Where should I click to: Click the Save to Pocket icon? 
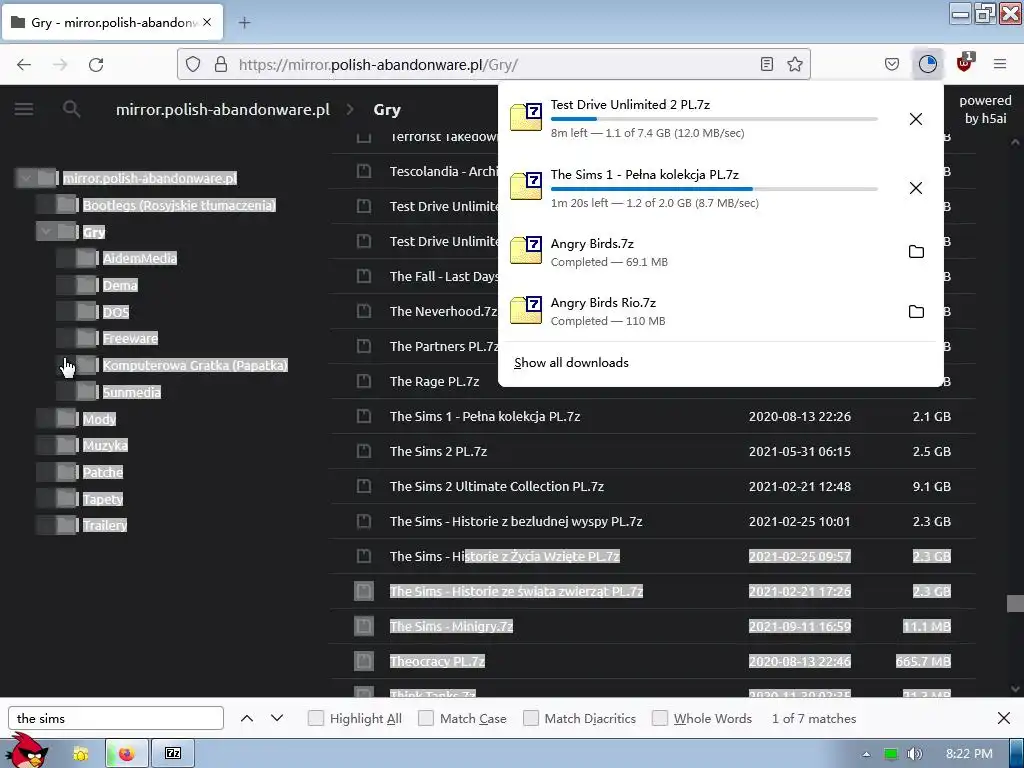[x=891, y=64]
